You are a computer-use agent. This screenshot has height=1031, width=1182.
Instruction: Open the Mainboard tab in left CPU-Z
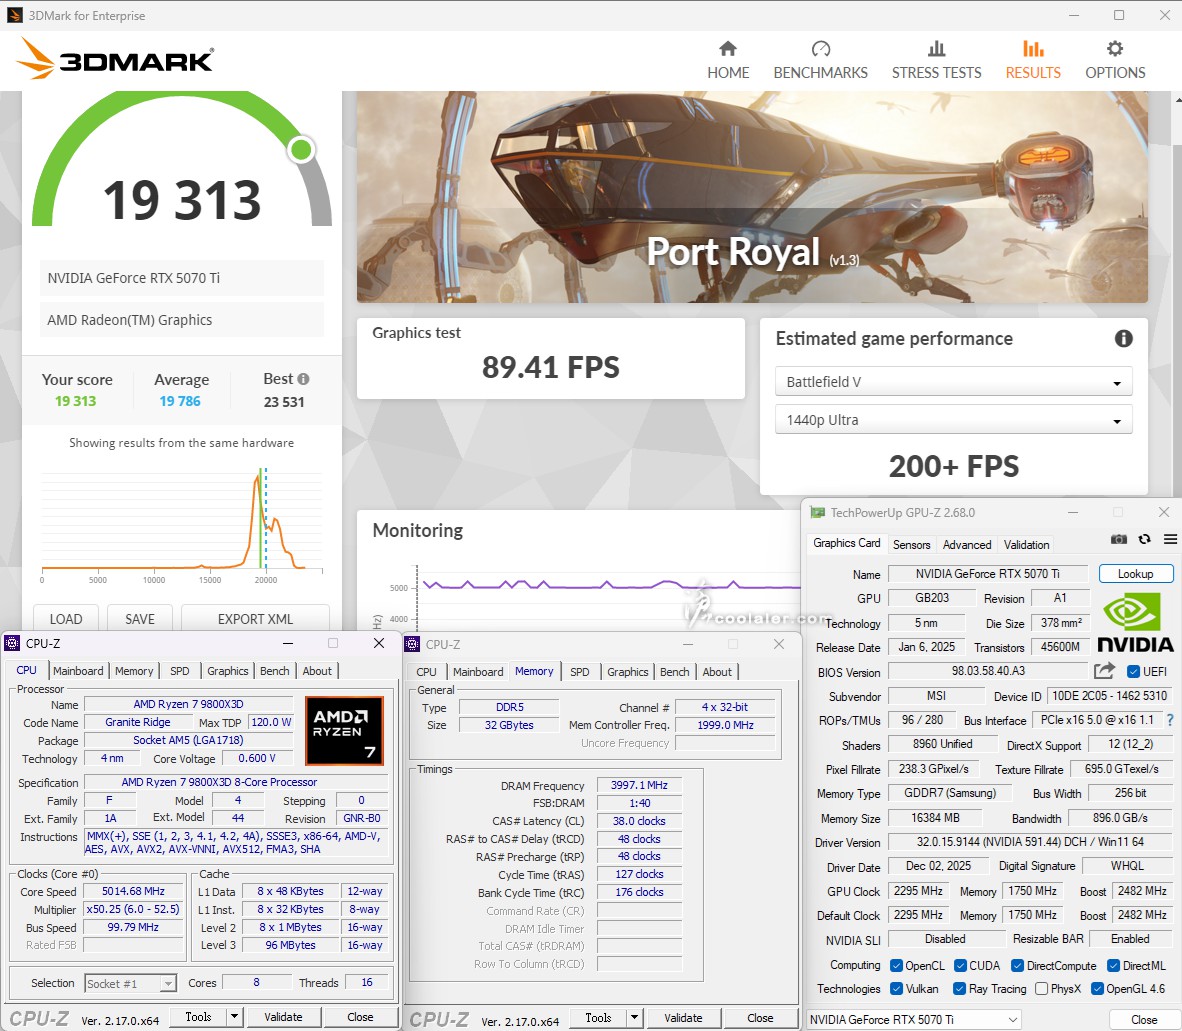78,671
